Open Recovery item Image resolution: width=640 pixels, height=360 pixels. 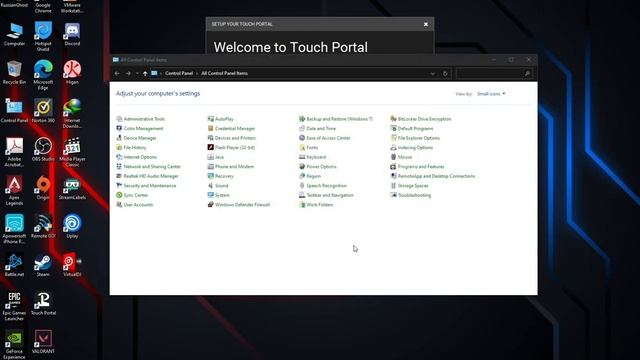pyautogui.click(x=220, y=176)
